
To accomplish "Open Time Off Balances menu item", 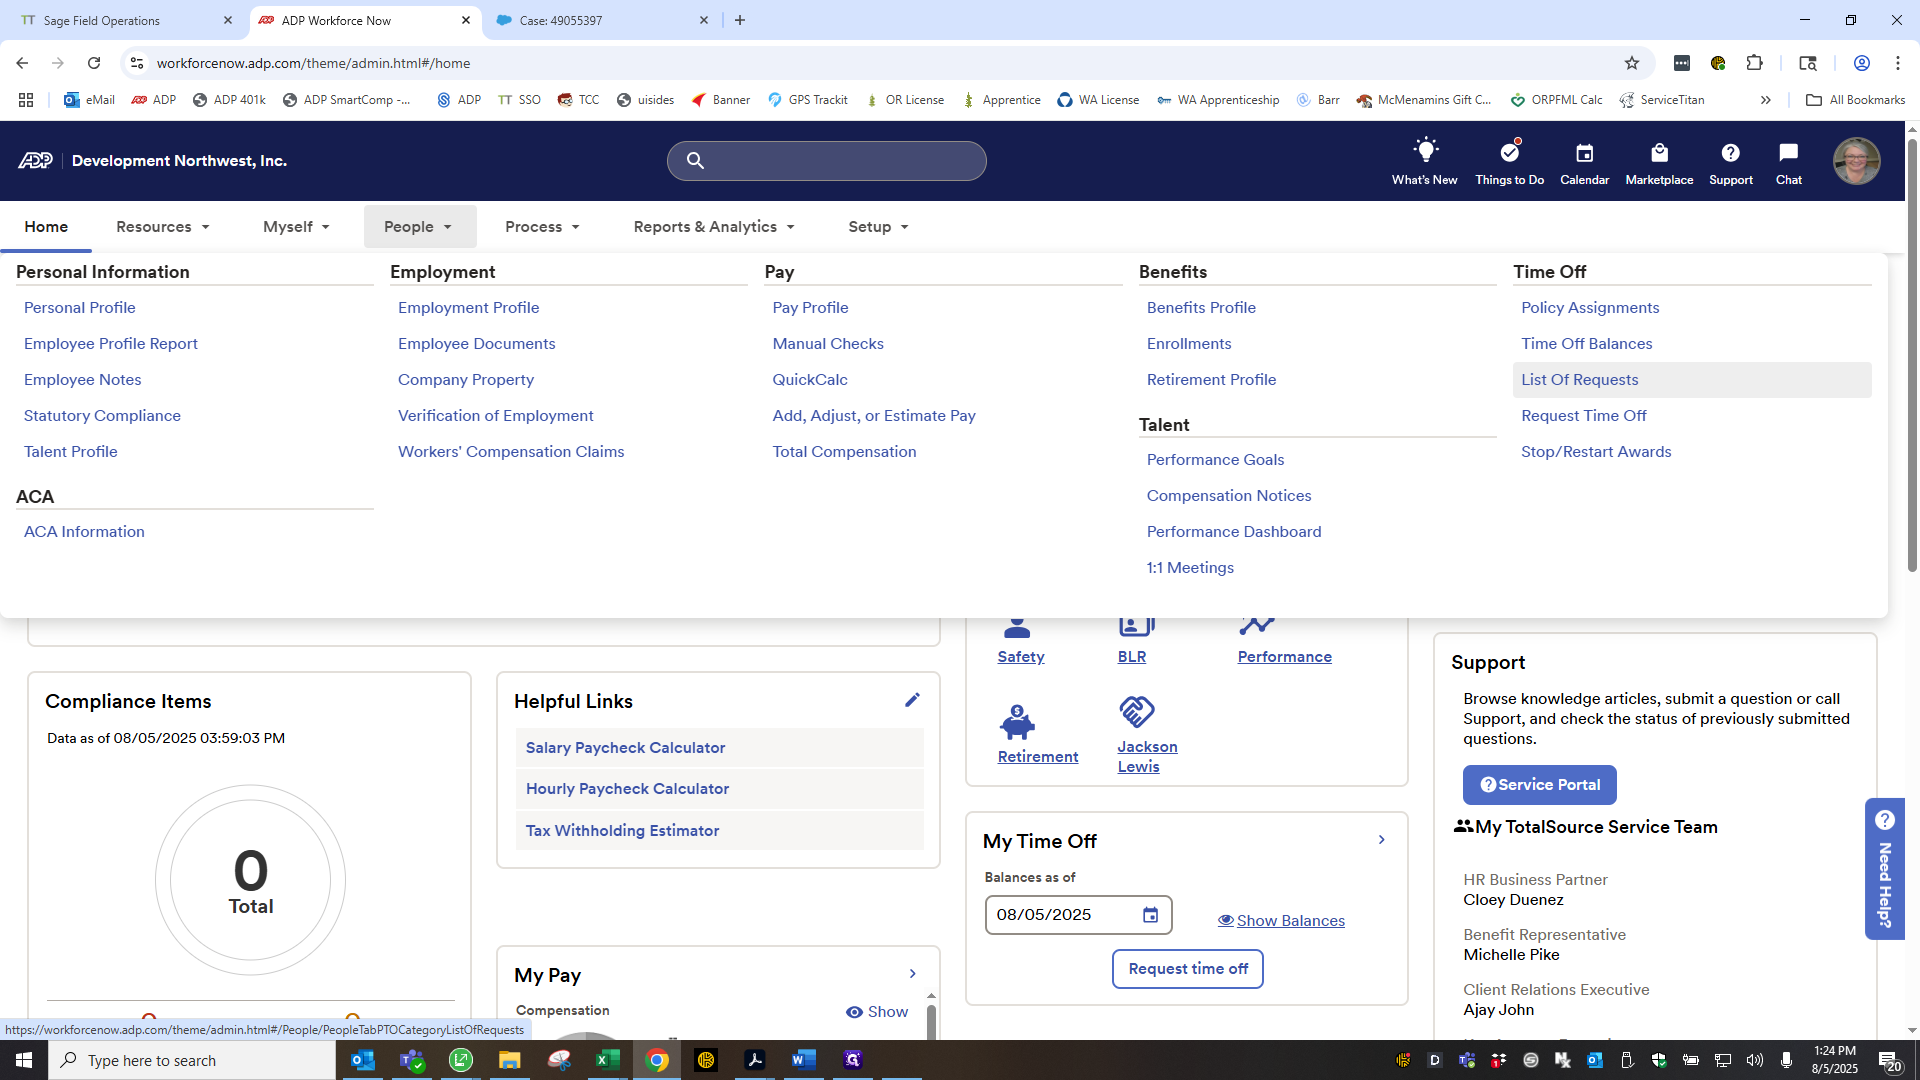I will 1586,344.
